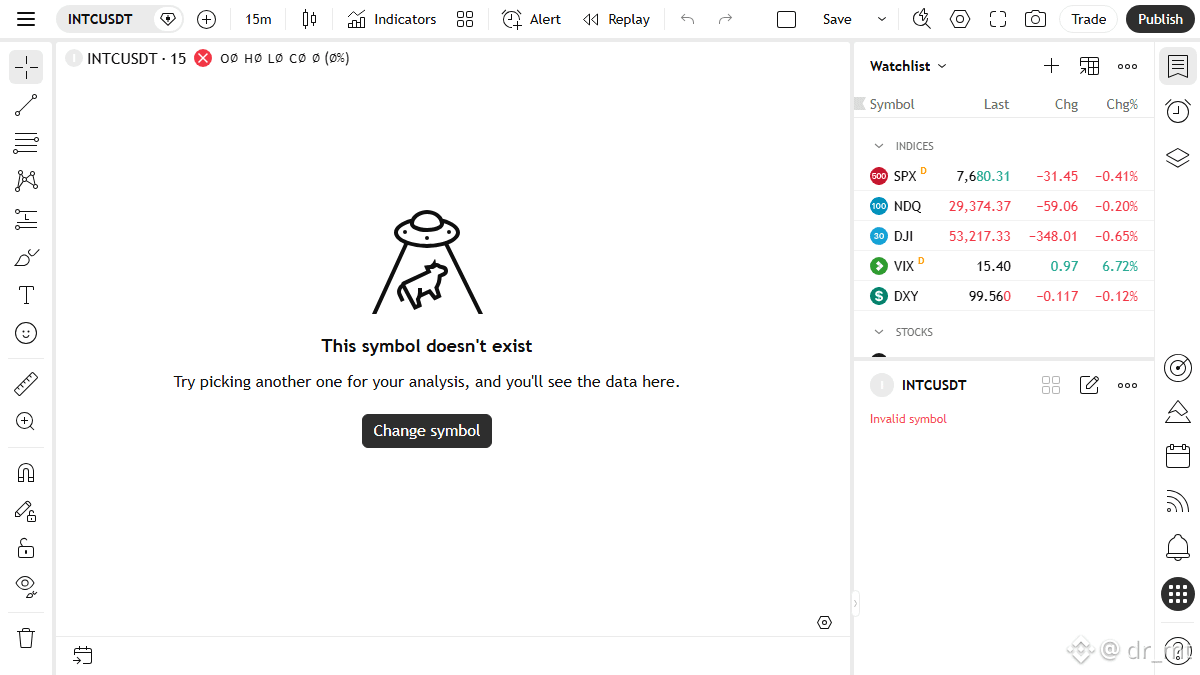The height and width of the screenshot is (675, 1200).
Task: Open chart settings hexagon icon in toolbar
Action: pyautogui.click(x=960, y=19)
